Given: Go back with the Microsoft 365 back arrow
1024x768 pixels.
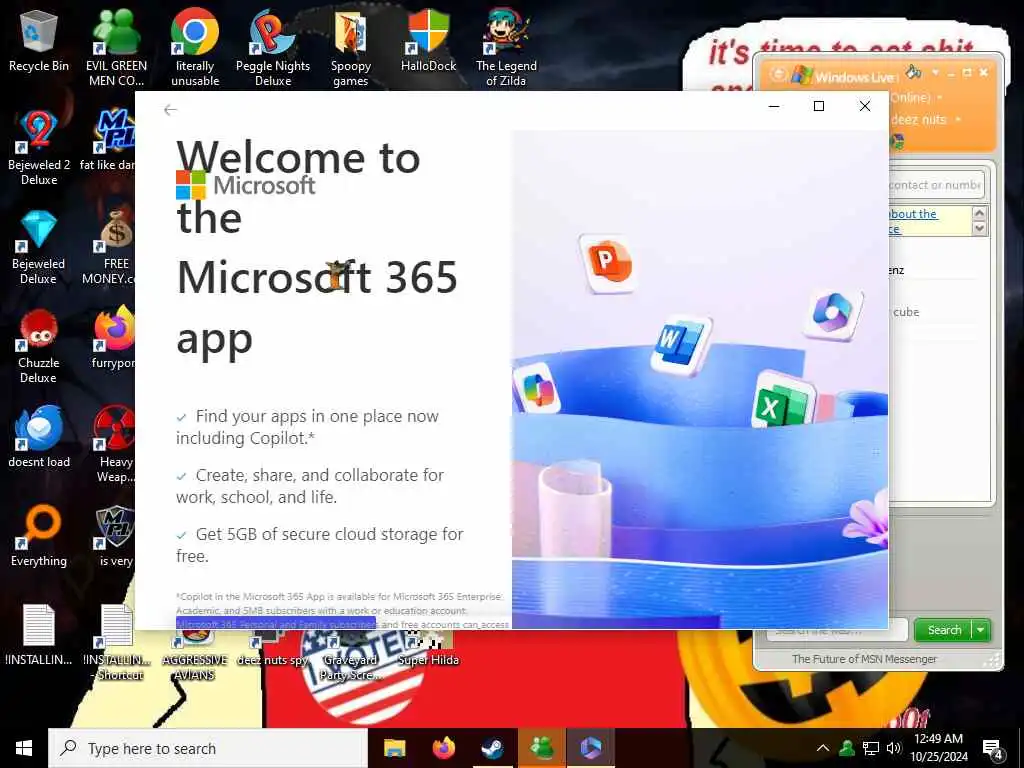Looking at the screenshot, I should point(170,110).
